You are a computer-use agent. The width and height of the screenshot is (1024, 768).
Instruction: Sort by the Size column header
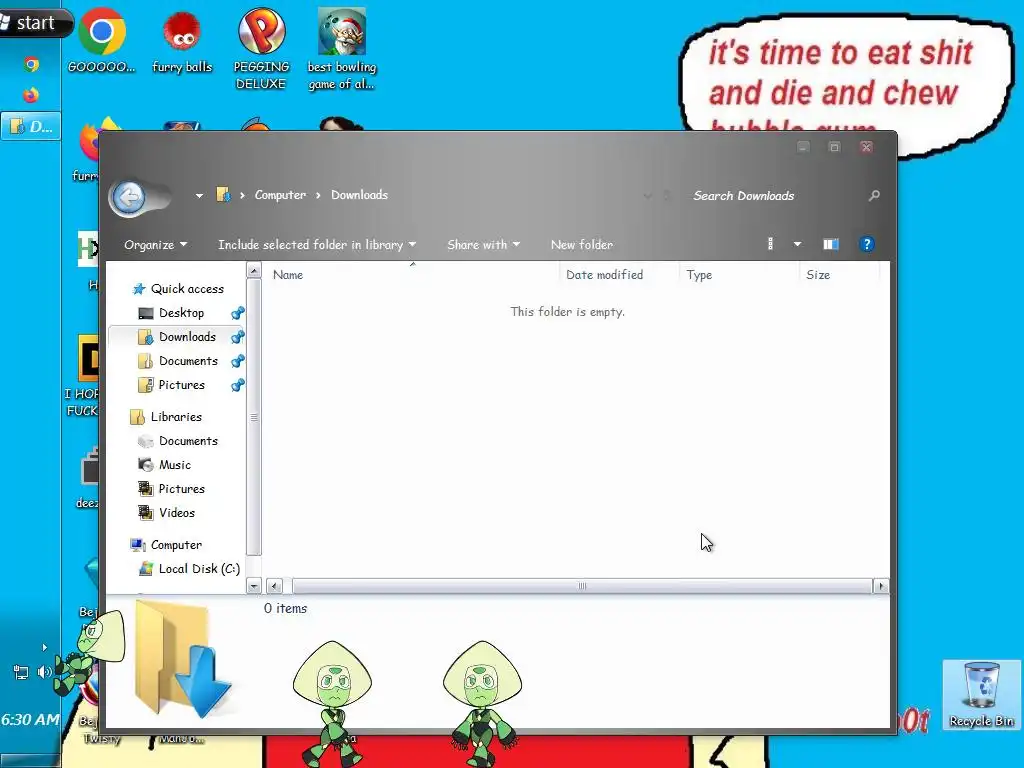pos(840,275)
